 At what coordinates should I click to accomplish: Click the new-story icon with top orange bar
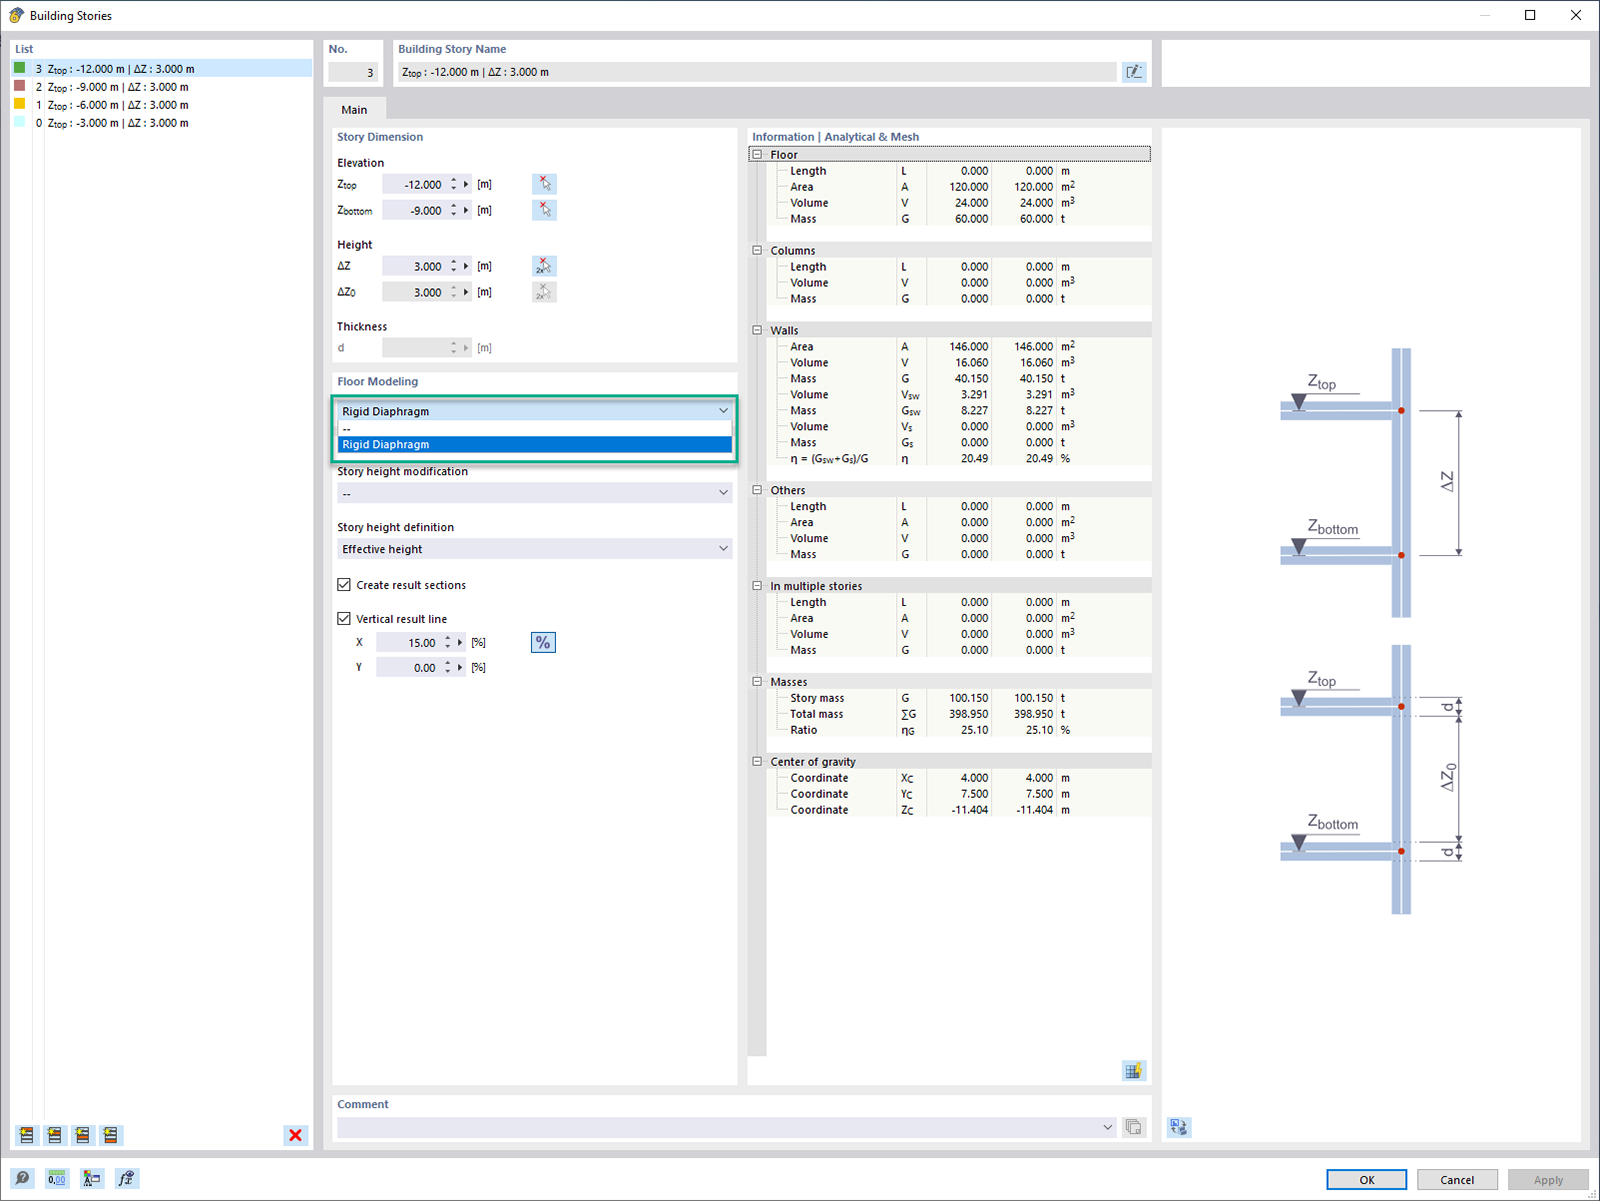[x=27, y=1135]
